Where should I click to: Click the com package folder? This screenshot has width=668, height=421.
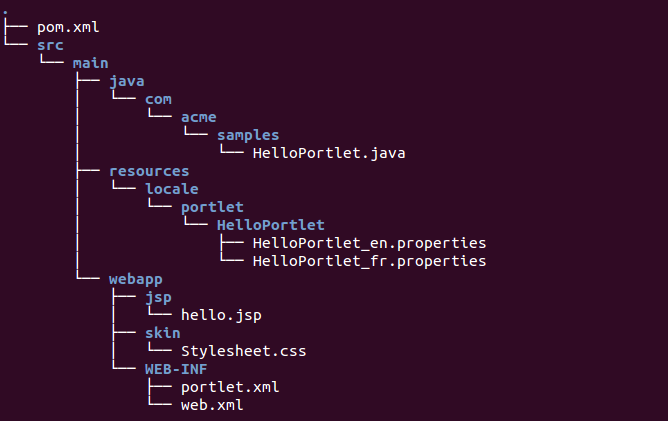click(158, 99)
